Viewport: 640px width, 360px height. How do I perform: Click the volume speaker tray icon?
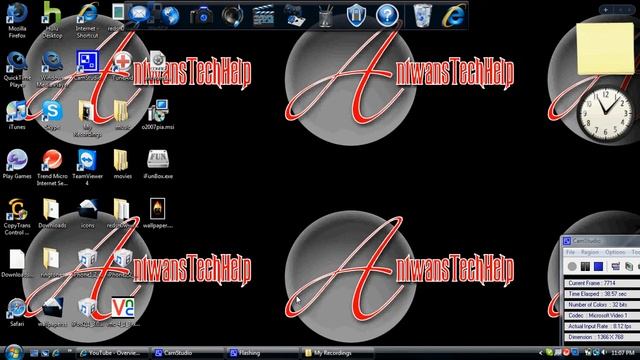pyautogui.click(x=604, y=353)
